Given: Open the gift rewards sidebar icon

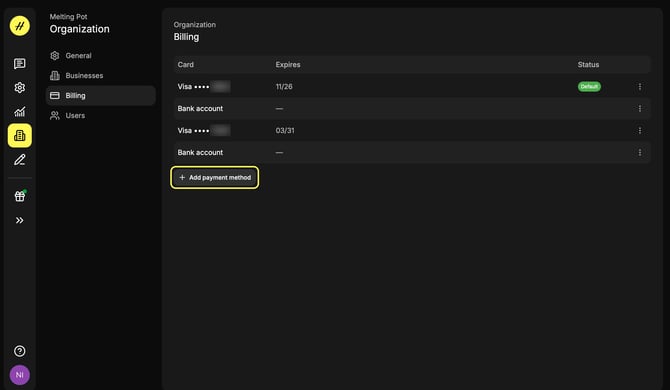Looking at the screenshot, I should click(20, 196).
